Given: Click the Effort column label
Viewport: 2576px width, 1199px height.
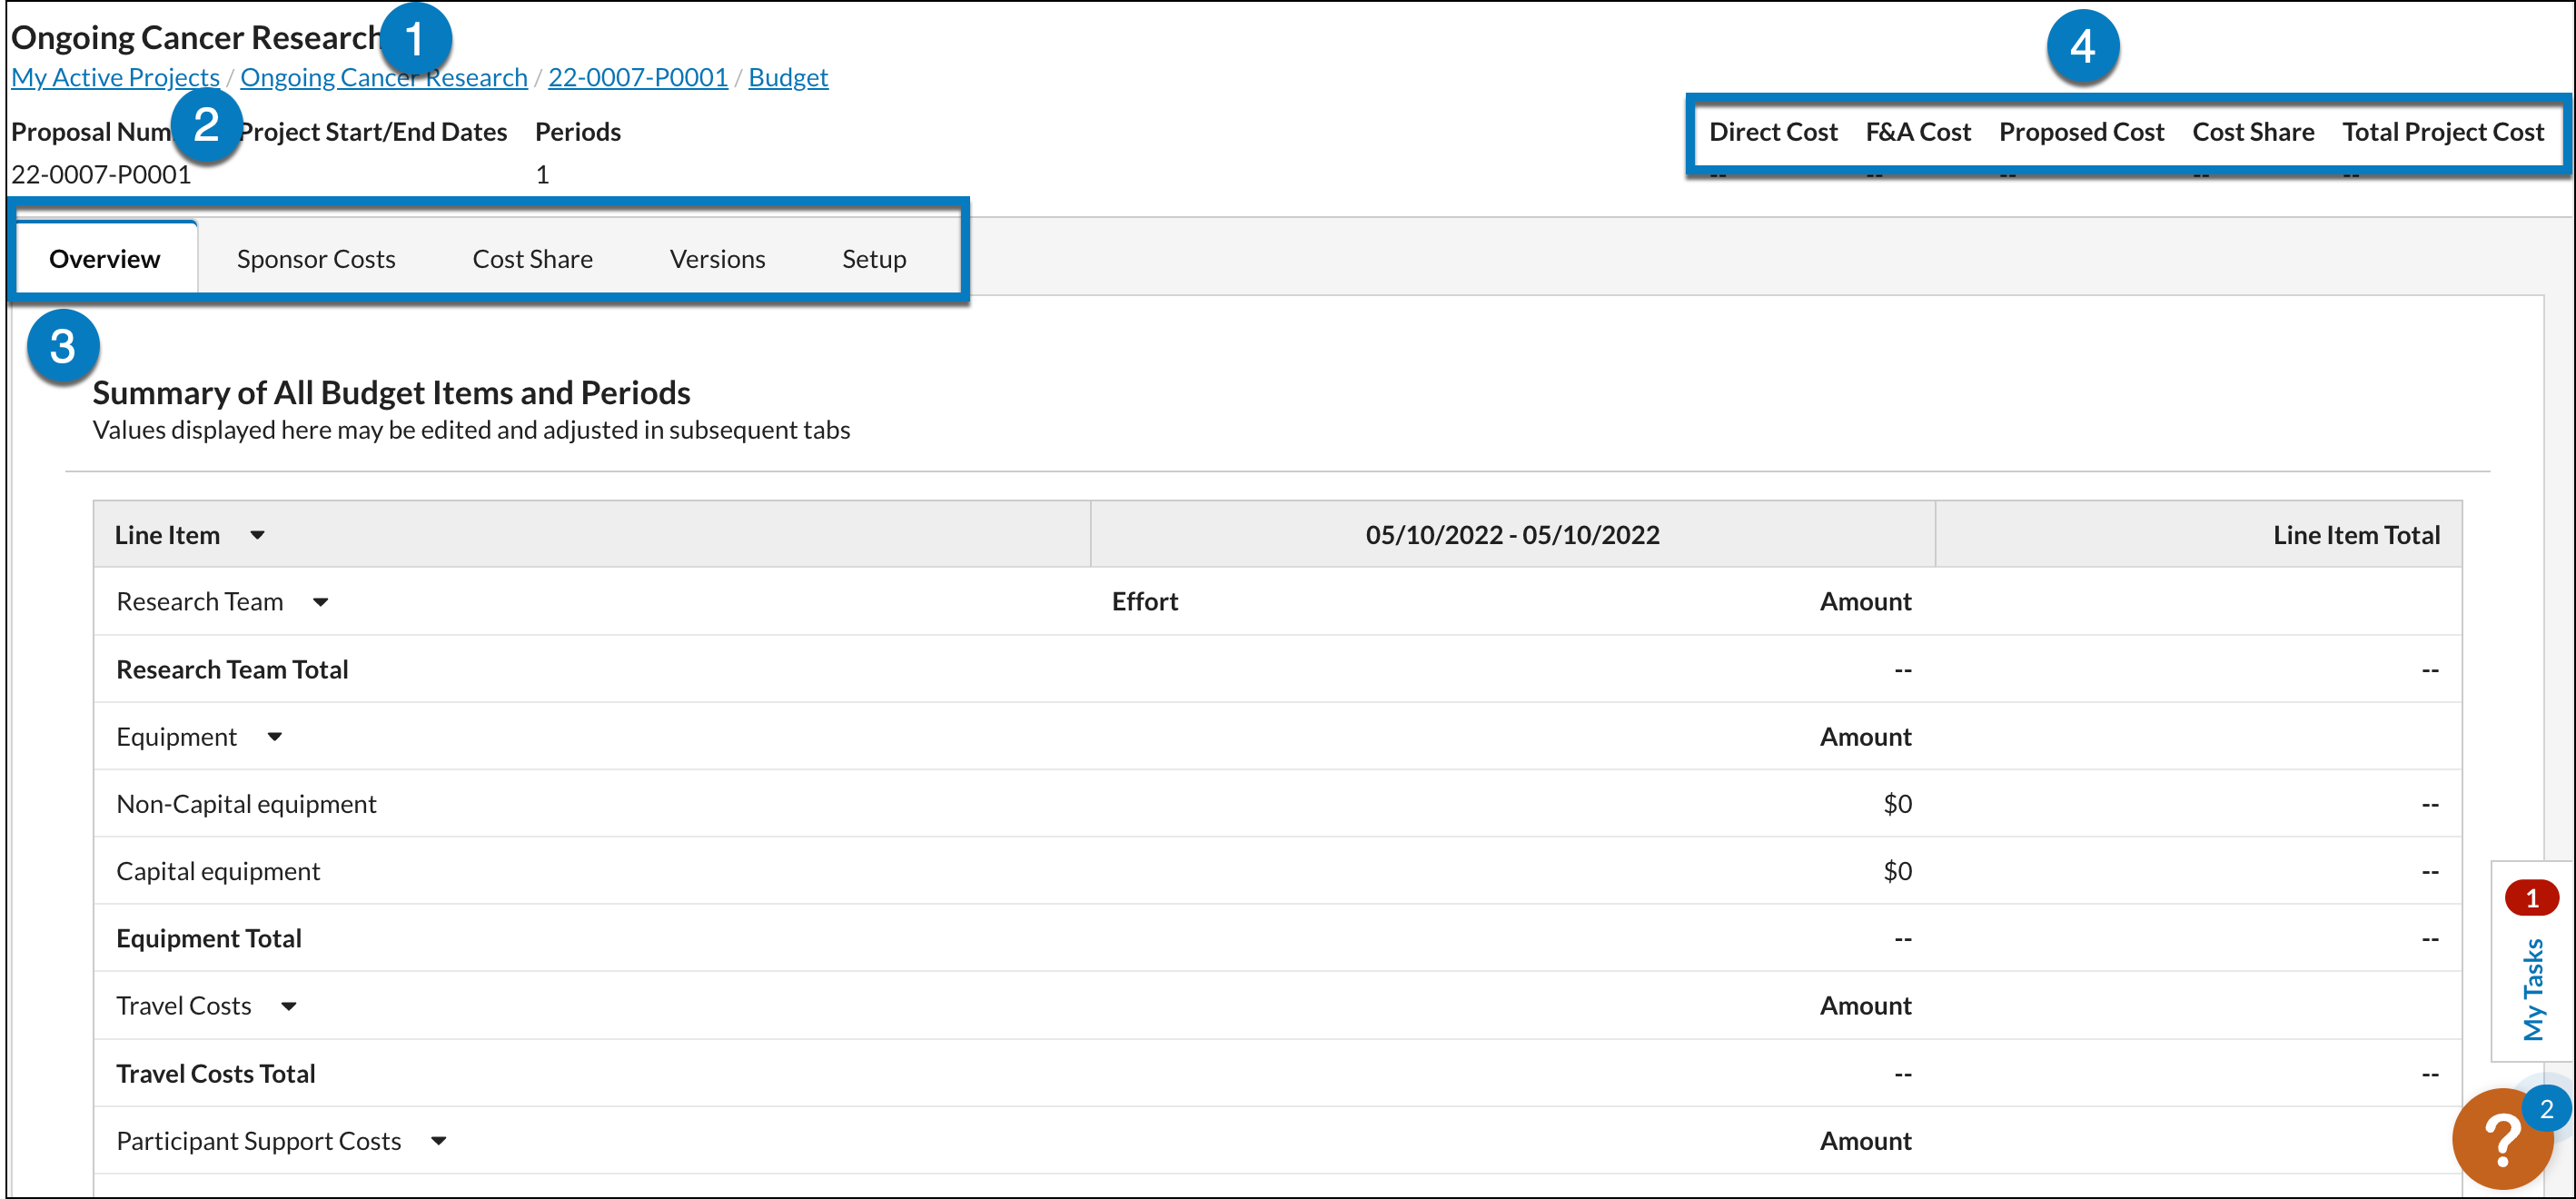Looking at the screenshot, I should 1145,602.
